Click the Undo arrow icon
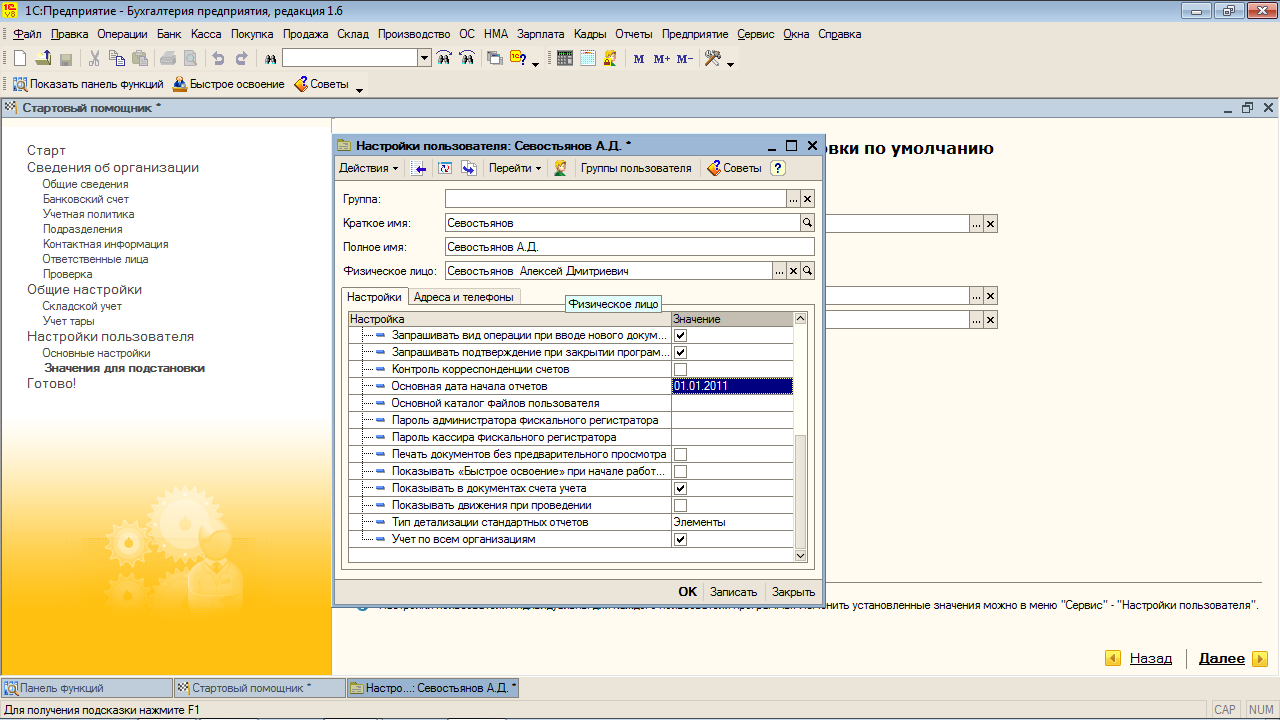Screen dimensions: 1280x720 pyautogui.click(x=218, y=59)
